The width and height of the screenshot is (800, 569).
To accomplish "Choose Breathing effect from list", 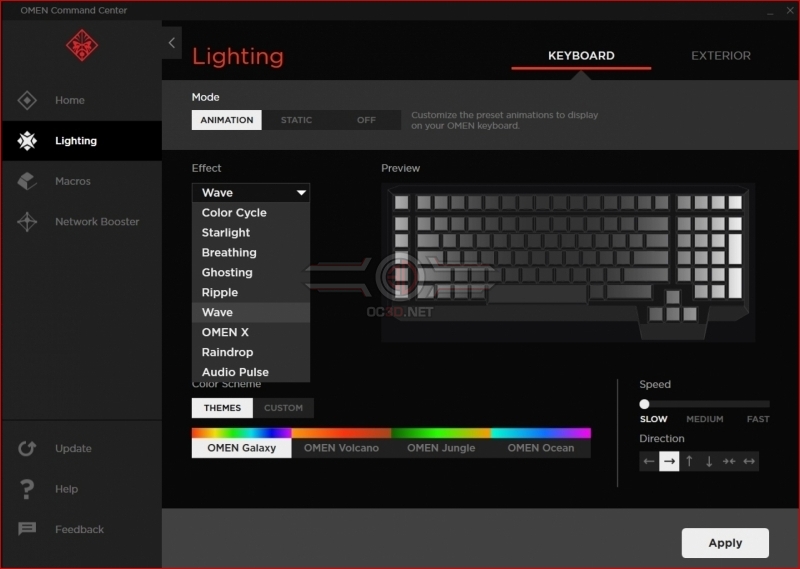I will click(251, 252).
